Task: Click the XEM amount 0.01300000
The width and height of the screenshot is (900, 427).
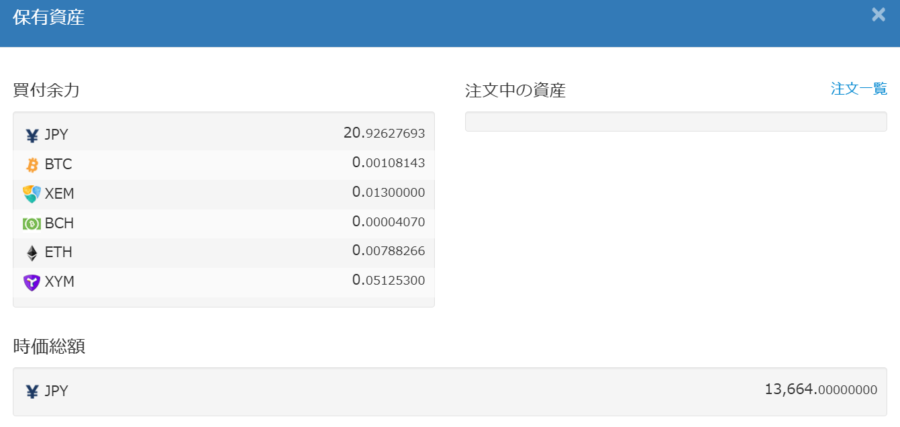Action: click(x=388, y=193)
